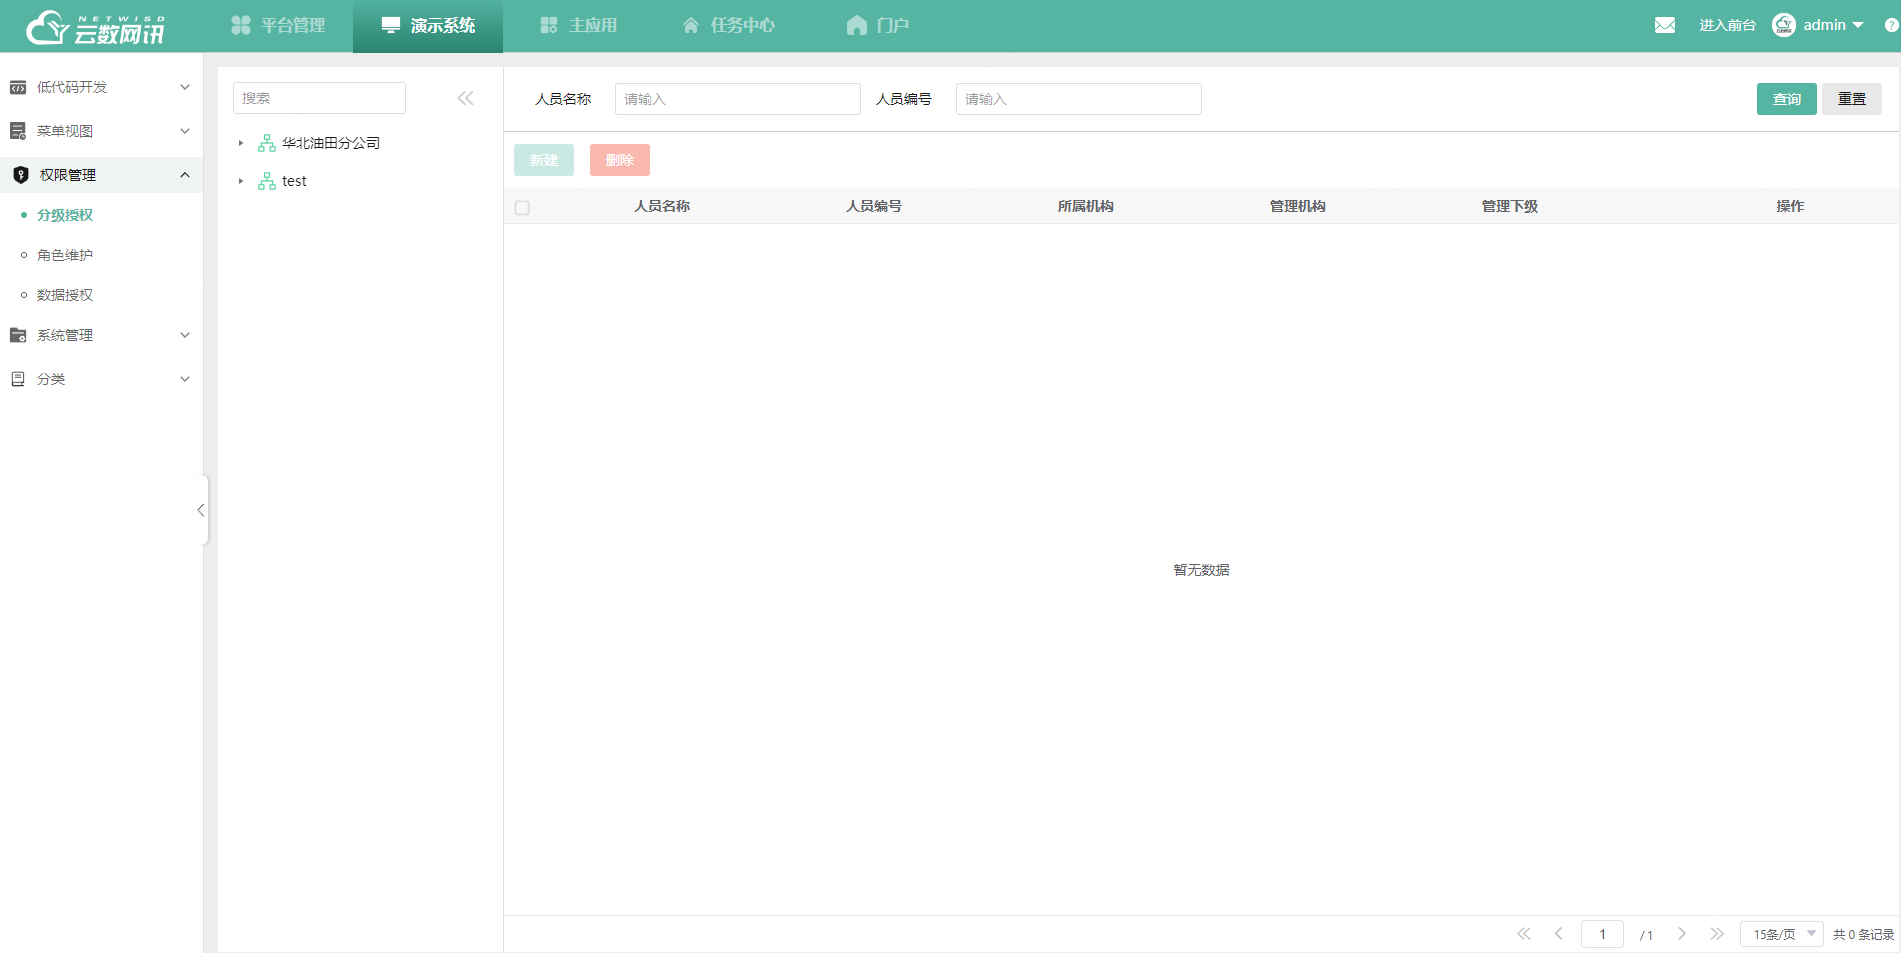Collapse the organization tree panel with double-chevron

(465, 98)
